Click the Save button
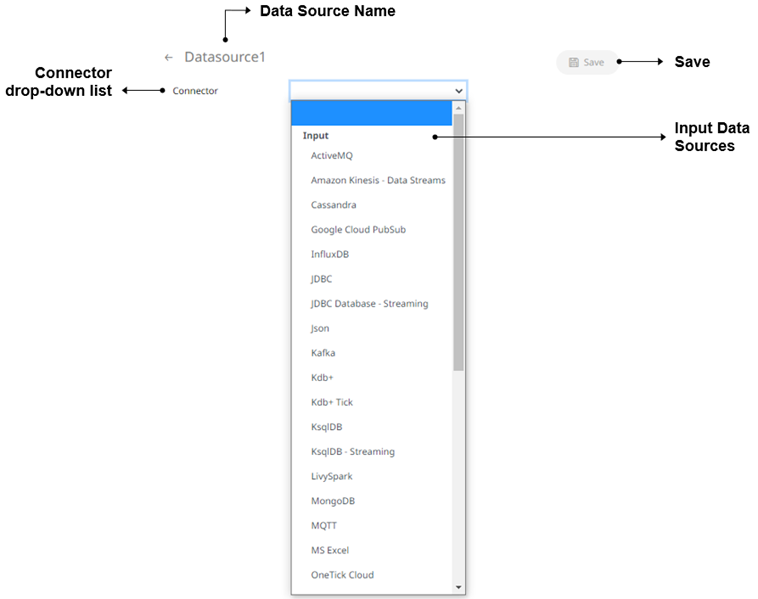 587,62
